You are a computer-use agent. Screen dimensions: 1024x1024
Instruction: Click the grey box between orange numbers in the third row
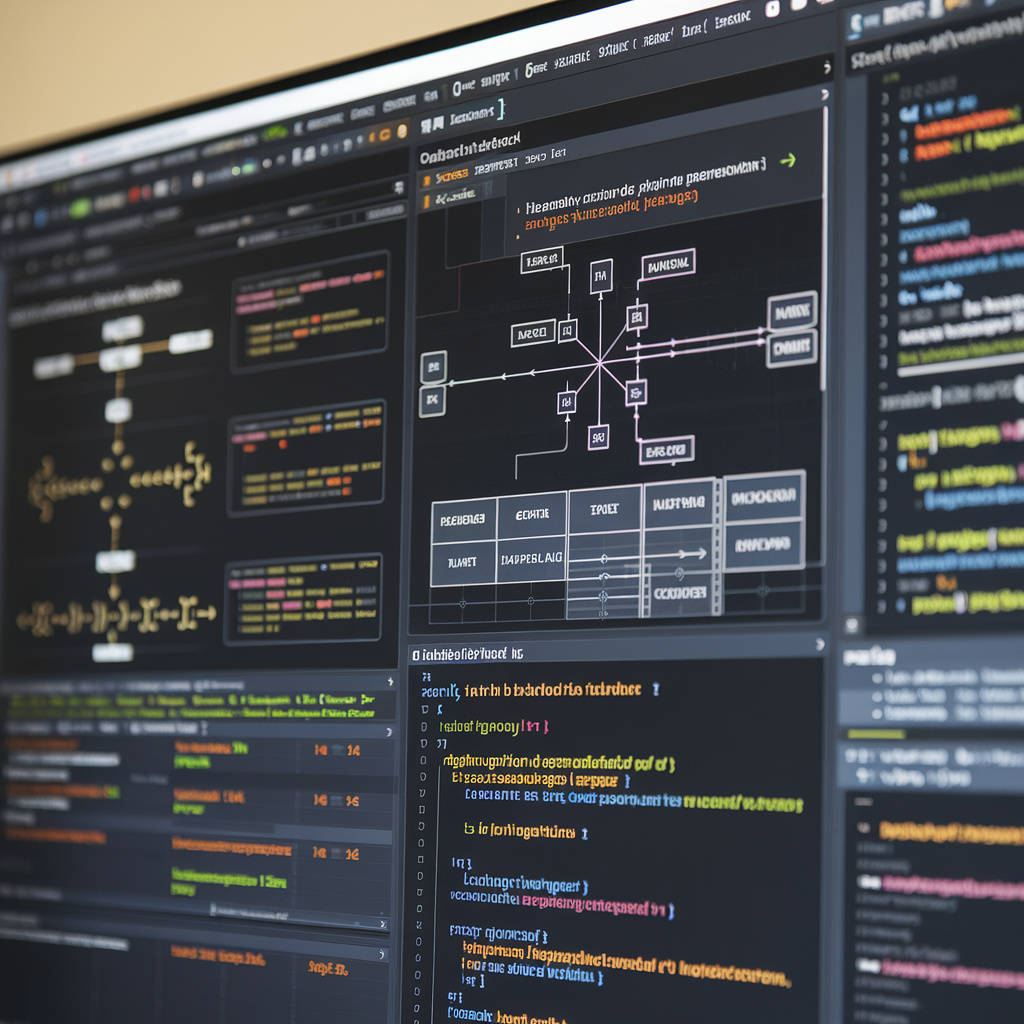(335, 854)
